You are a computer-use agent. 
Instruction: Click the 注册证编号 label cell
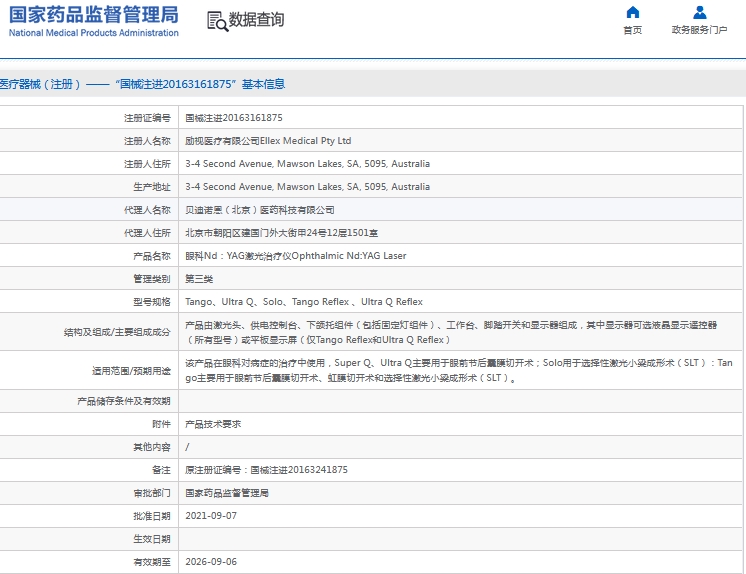click(147, 118)
